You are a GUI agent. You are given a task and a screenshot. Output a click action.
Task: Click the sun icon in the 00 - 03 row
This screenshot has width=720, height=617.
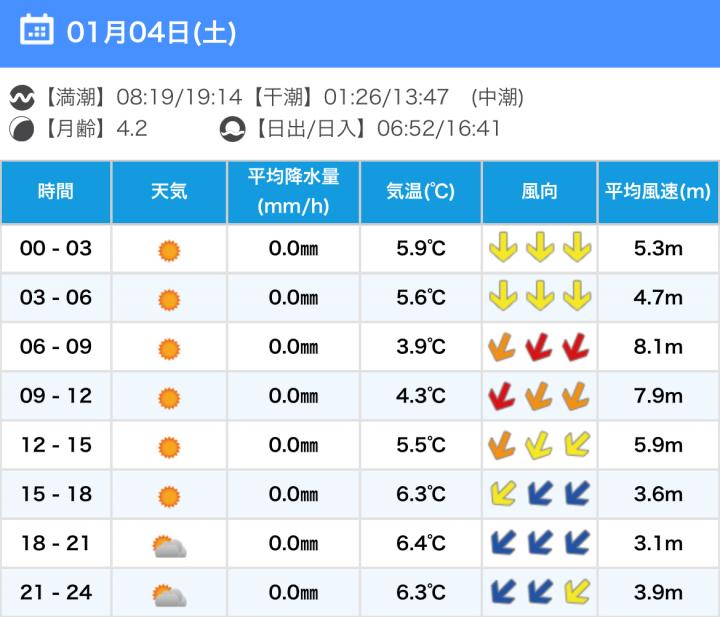(x=169, y=249)
